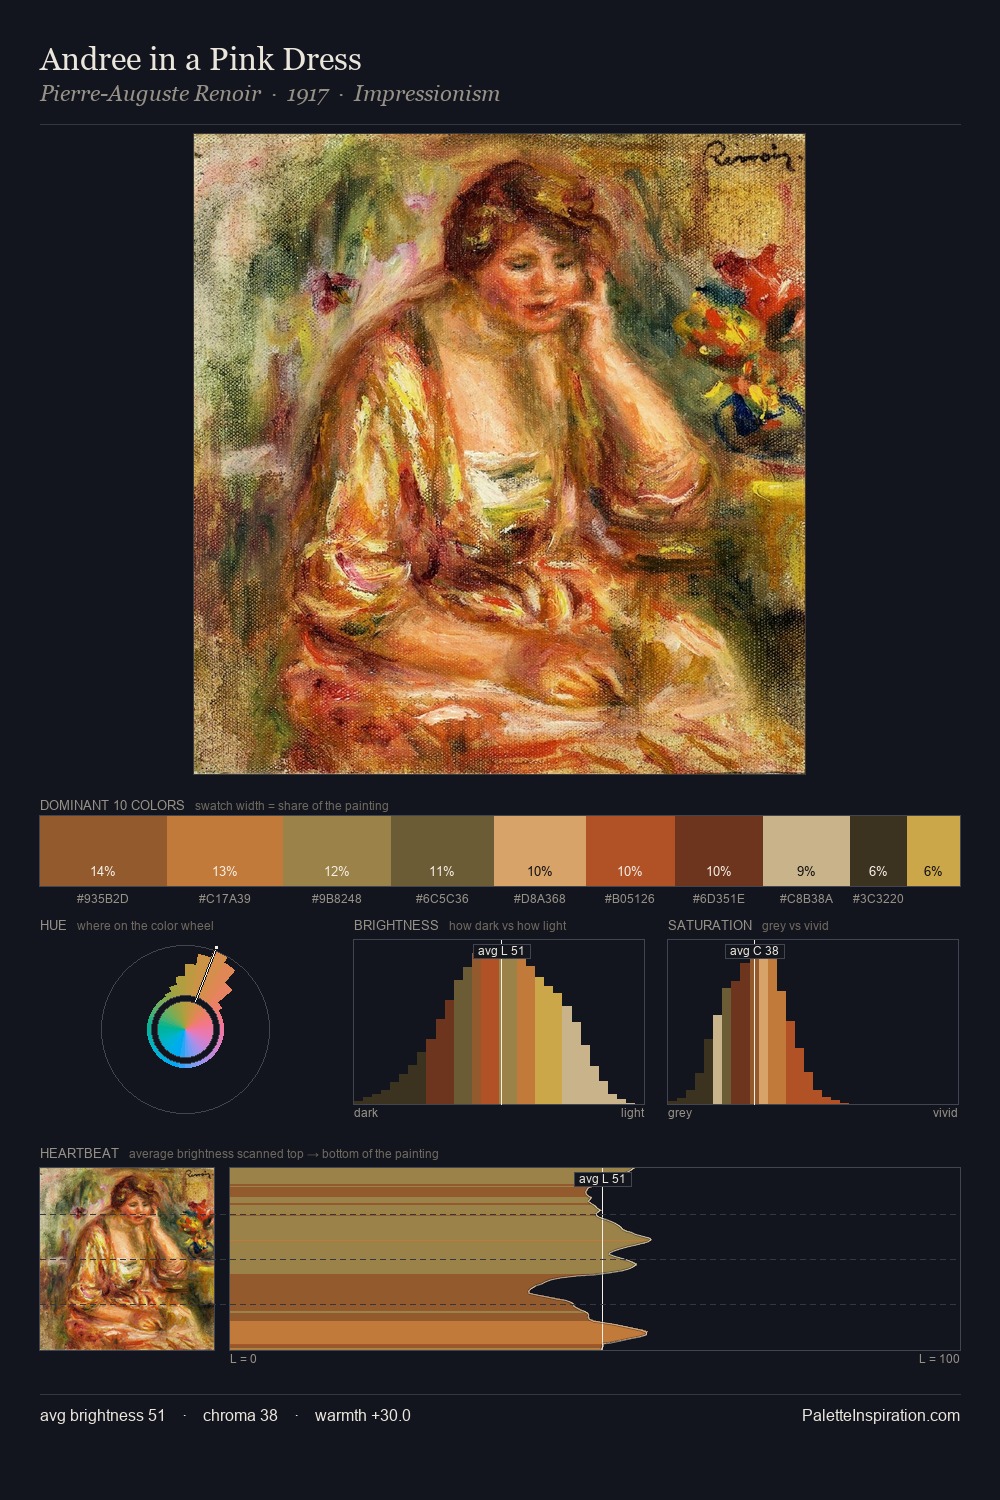This screenshot has height=1500, width=1000.
Task: Click 'chroma 38' in the footer
Action: click(x=240, y=1415)
